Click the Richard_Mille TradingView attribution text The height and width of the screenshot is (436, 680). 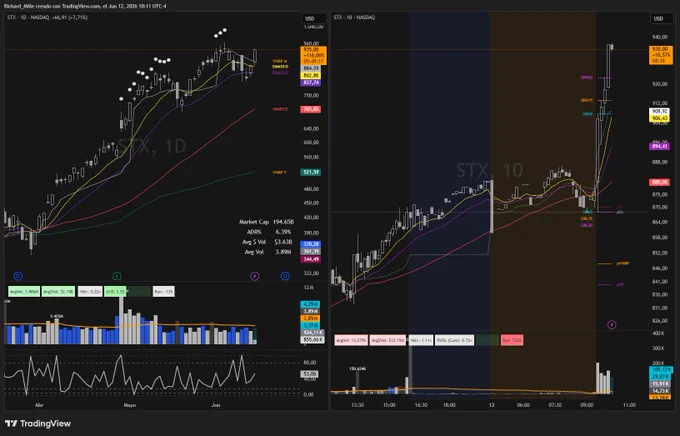(x=85, y=6)
